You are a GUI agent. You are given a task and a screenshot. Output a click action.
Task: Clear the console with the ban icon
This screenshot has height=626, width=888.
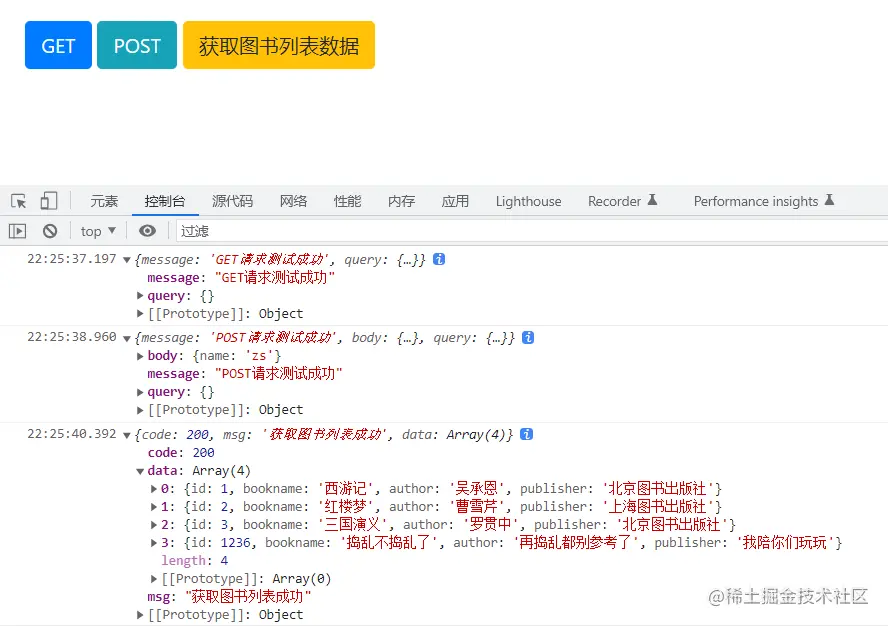(x=50, y=231)
